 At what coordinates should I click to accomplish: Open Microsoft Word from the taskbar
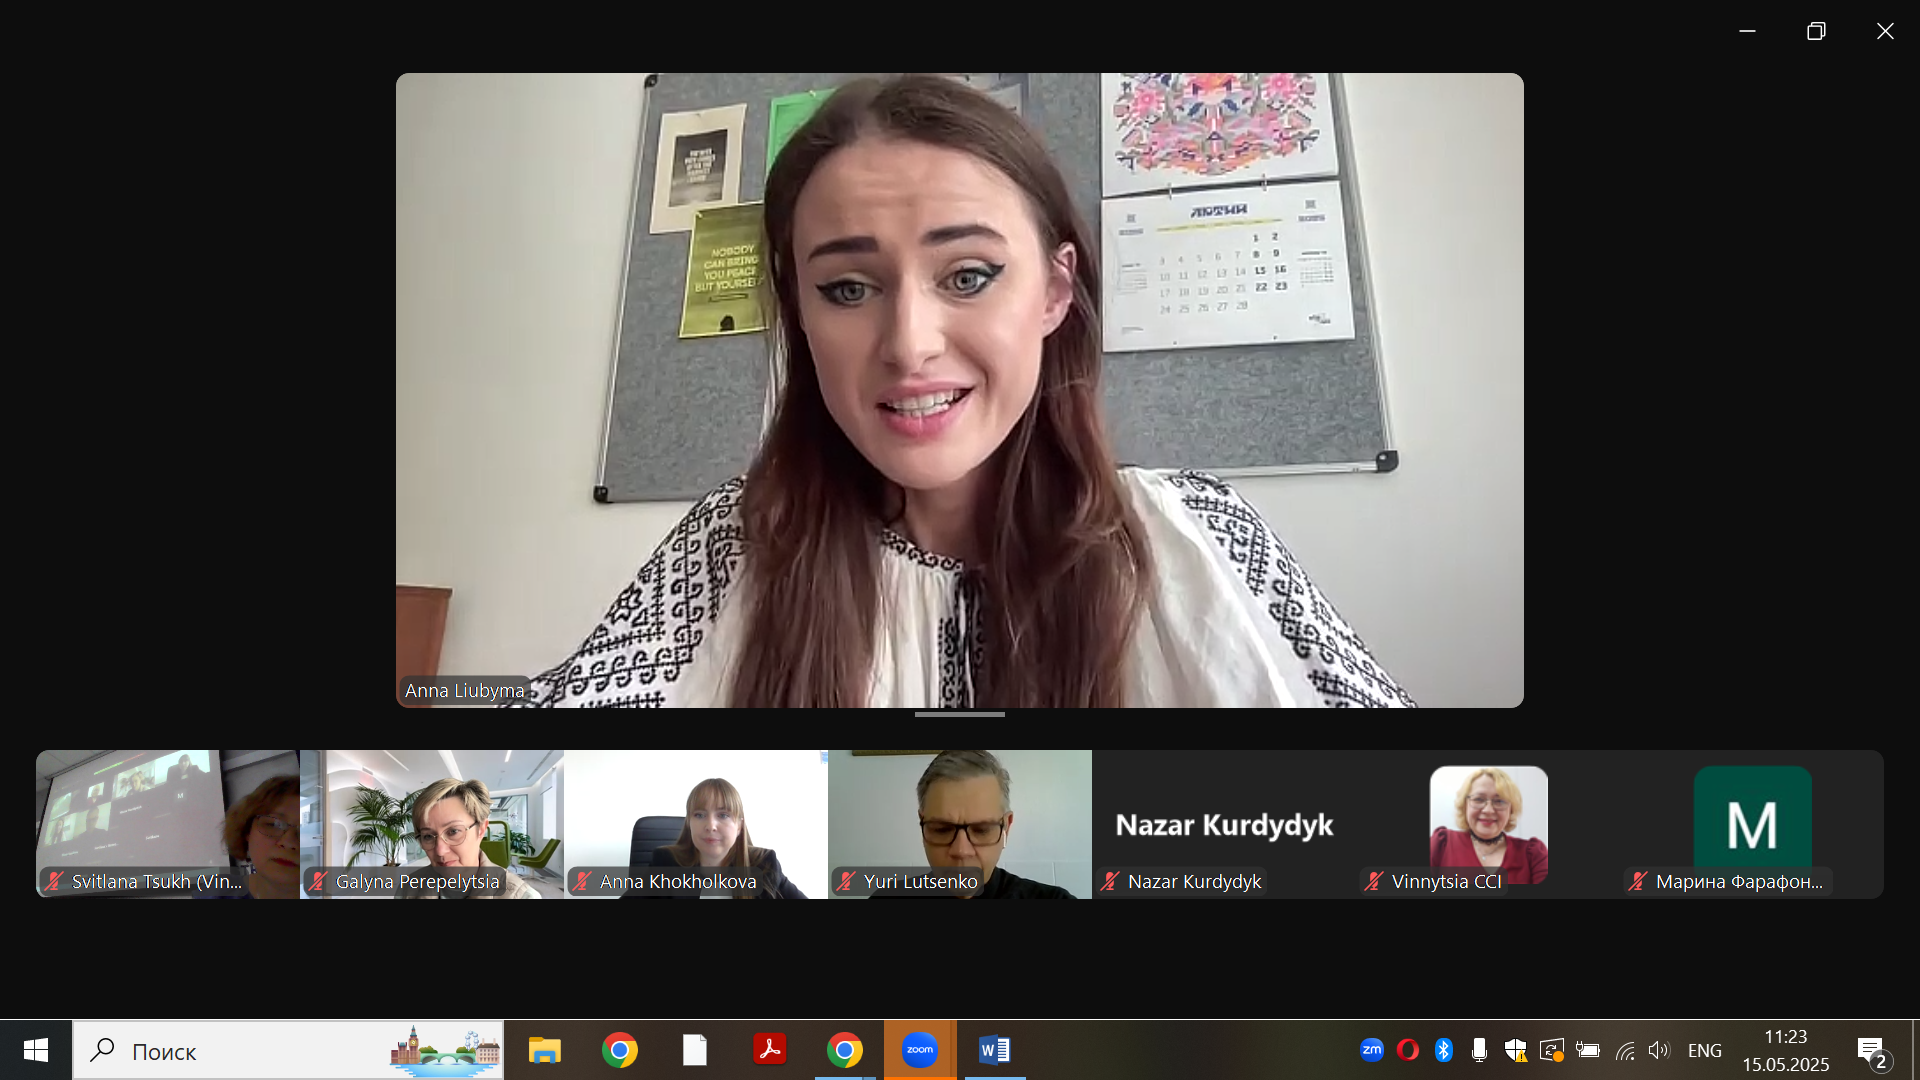point(994,1050)
